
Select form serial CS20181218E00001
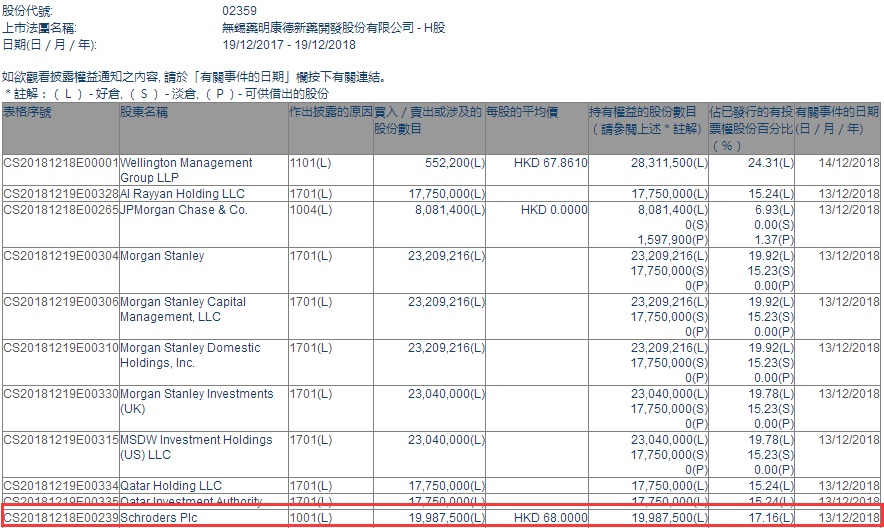click(61, 163)
